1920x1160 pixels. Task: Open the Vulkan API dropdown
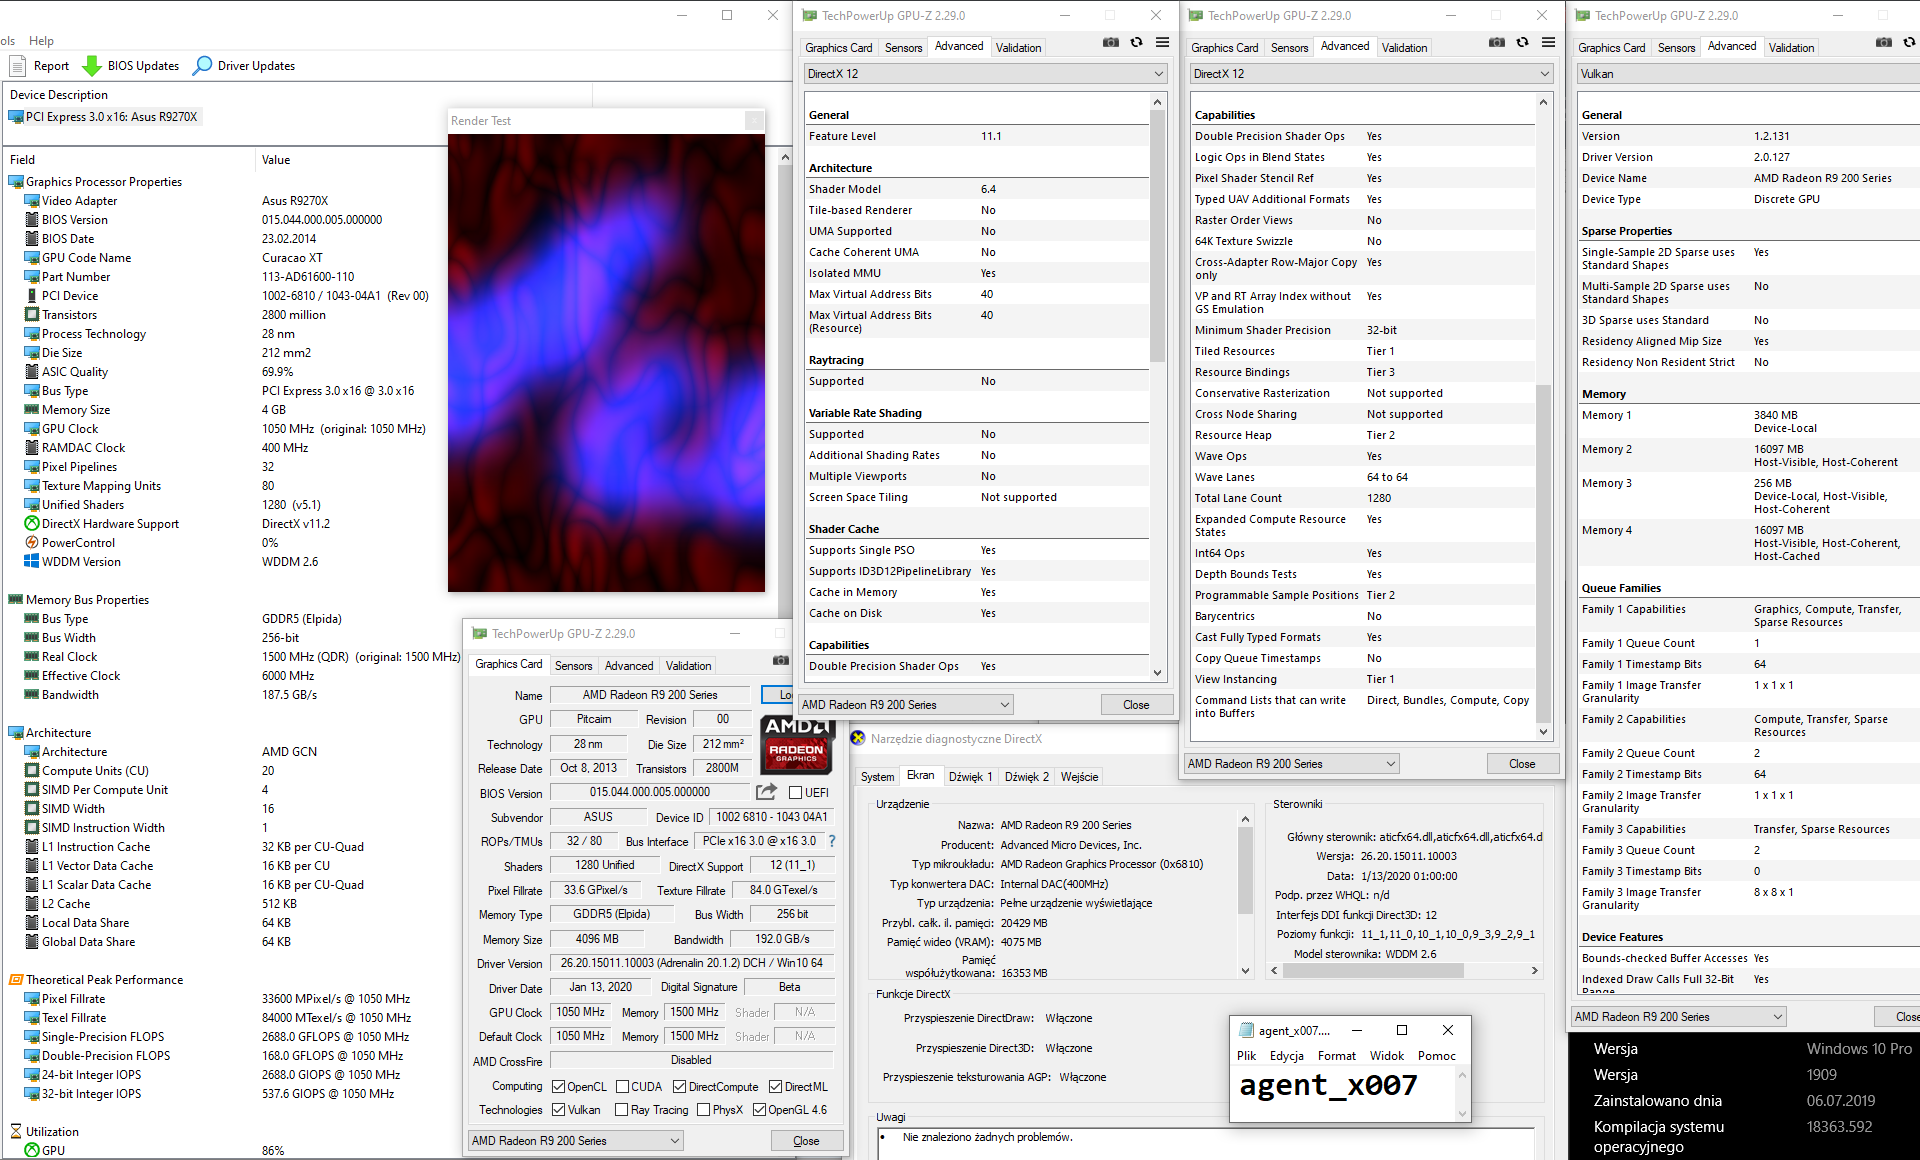pyautogui.click(x=1748, y=74)
